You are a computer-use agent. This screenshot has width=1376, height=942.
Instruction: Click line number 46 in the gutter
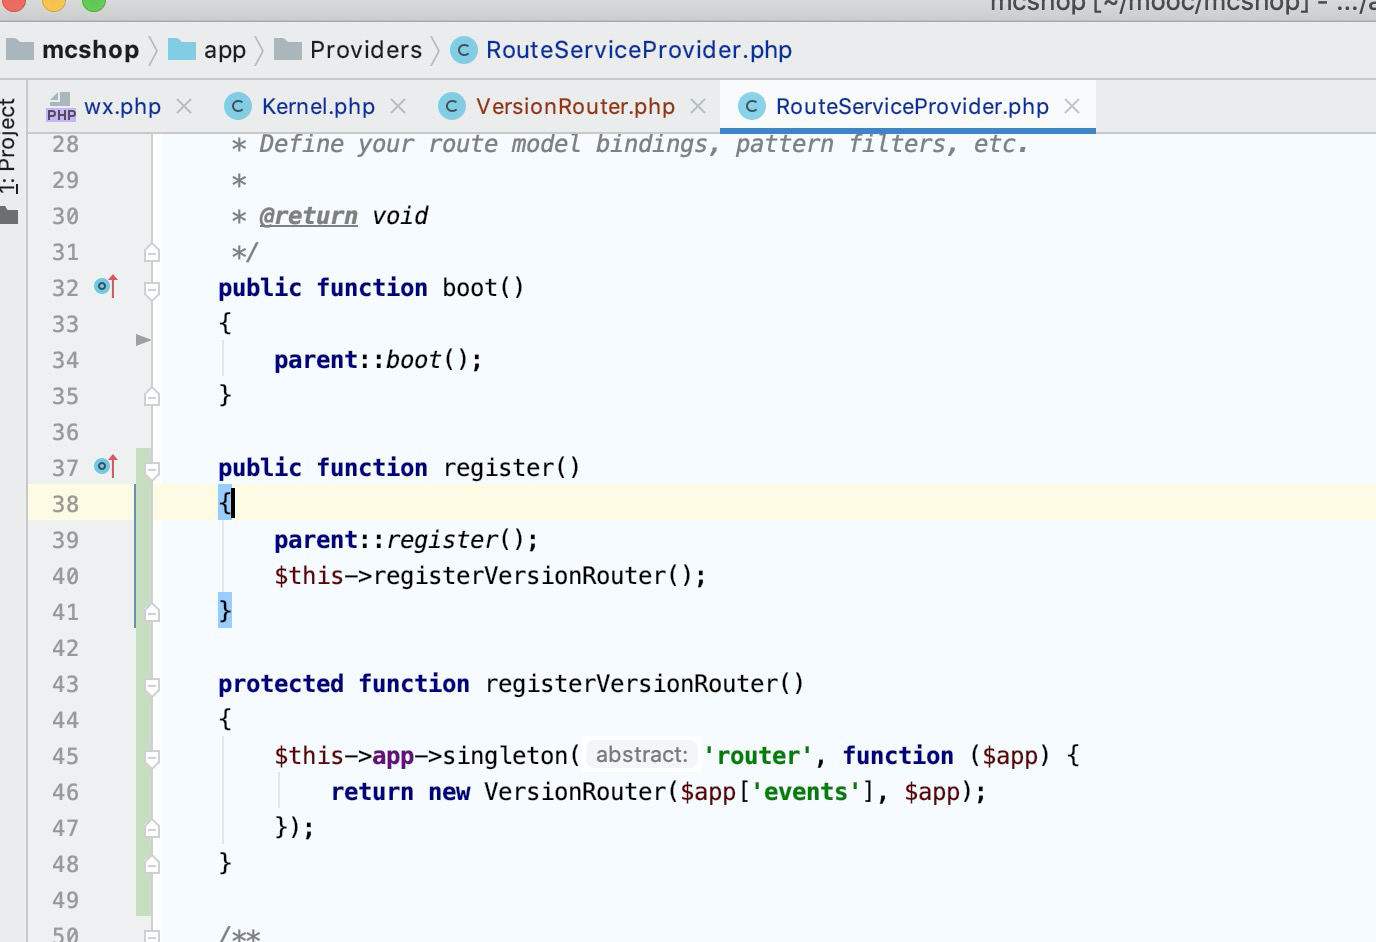pos(65,792)
